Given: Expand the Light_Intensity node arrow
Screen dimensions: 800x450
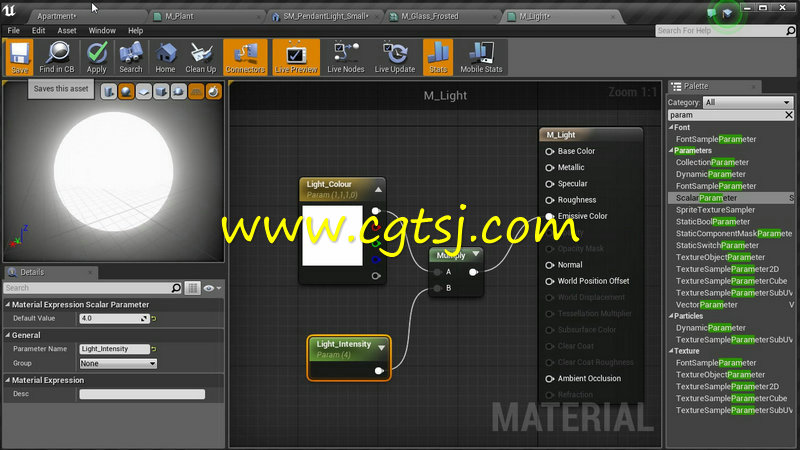Looking at the screenshot, I should [x=381, y=347].
